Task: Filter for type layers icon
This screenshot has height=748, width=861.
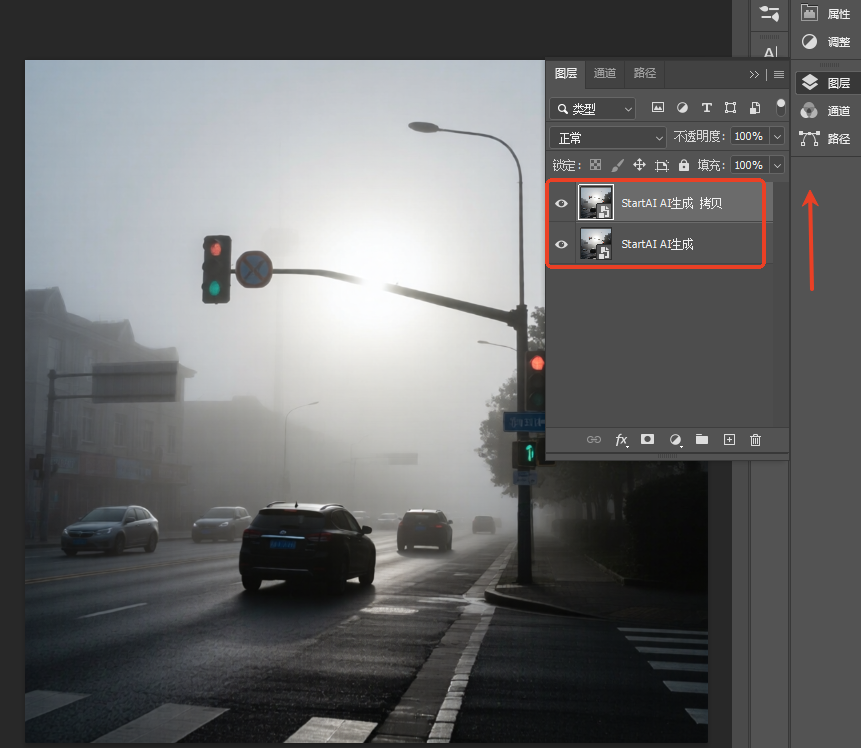Action: (707, 108)
